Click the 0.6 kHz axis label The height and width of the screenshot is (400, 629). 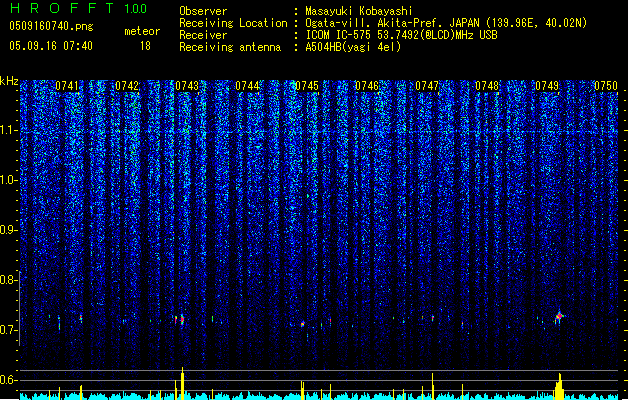click(x=9, y=380)
